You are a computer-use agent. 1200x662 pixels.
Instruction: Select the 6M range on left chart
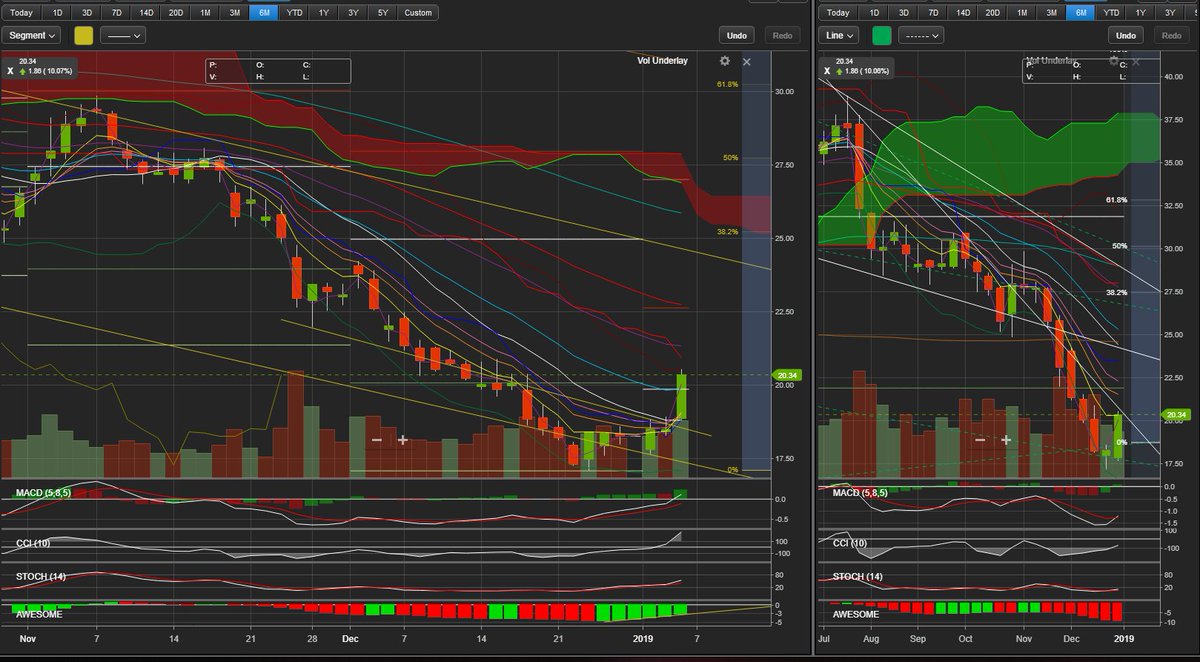pos(264,12)
